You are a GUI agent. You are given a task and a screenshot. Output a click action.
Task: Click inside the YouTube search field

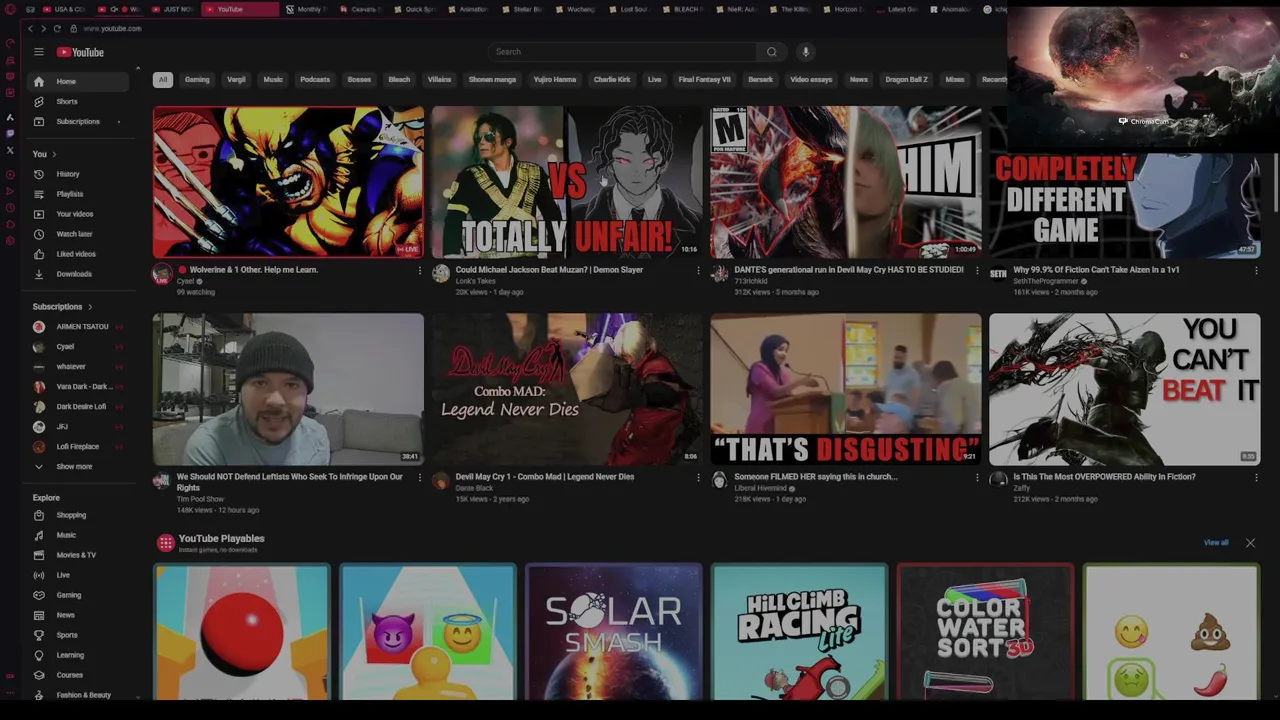[622, 52]
